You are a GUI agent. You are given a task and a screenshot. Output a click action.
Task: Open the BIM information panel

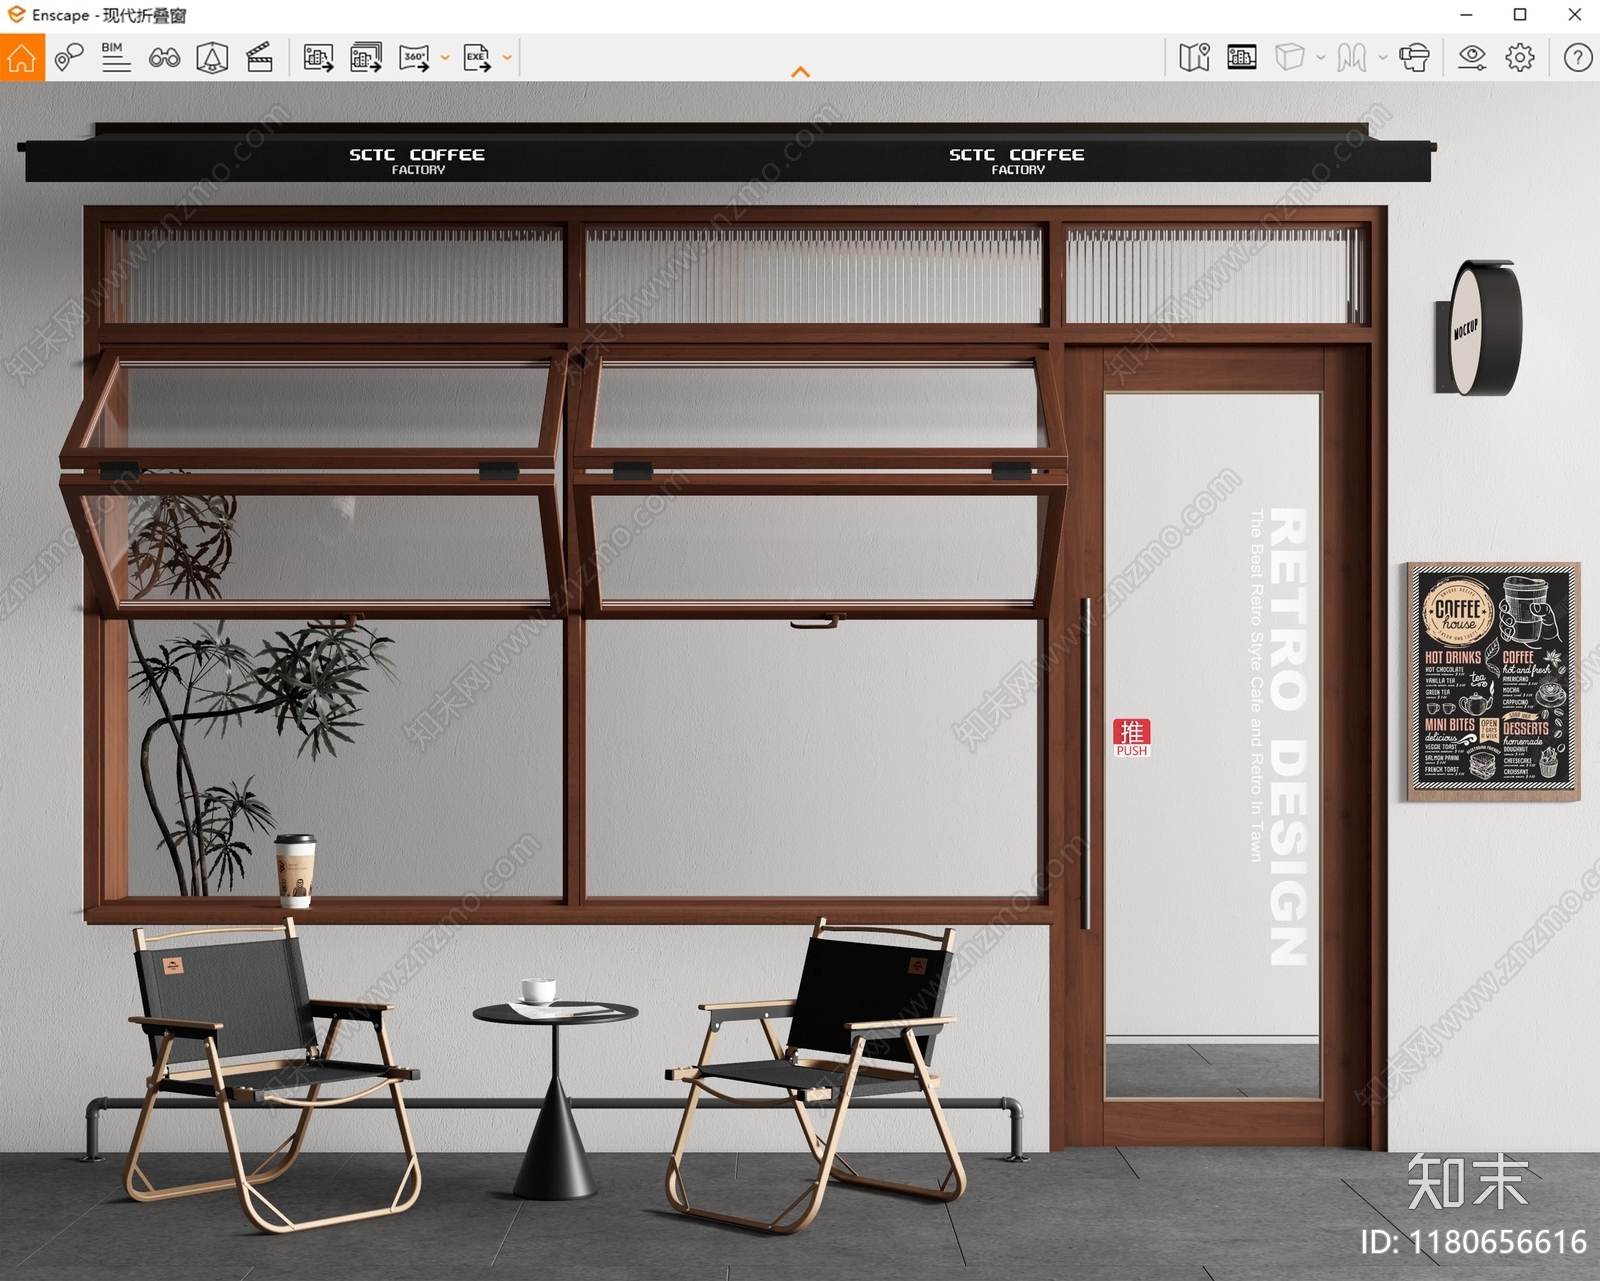pyautogui.click(x=116, y=57)
